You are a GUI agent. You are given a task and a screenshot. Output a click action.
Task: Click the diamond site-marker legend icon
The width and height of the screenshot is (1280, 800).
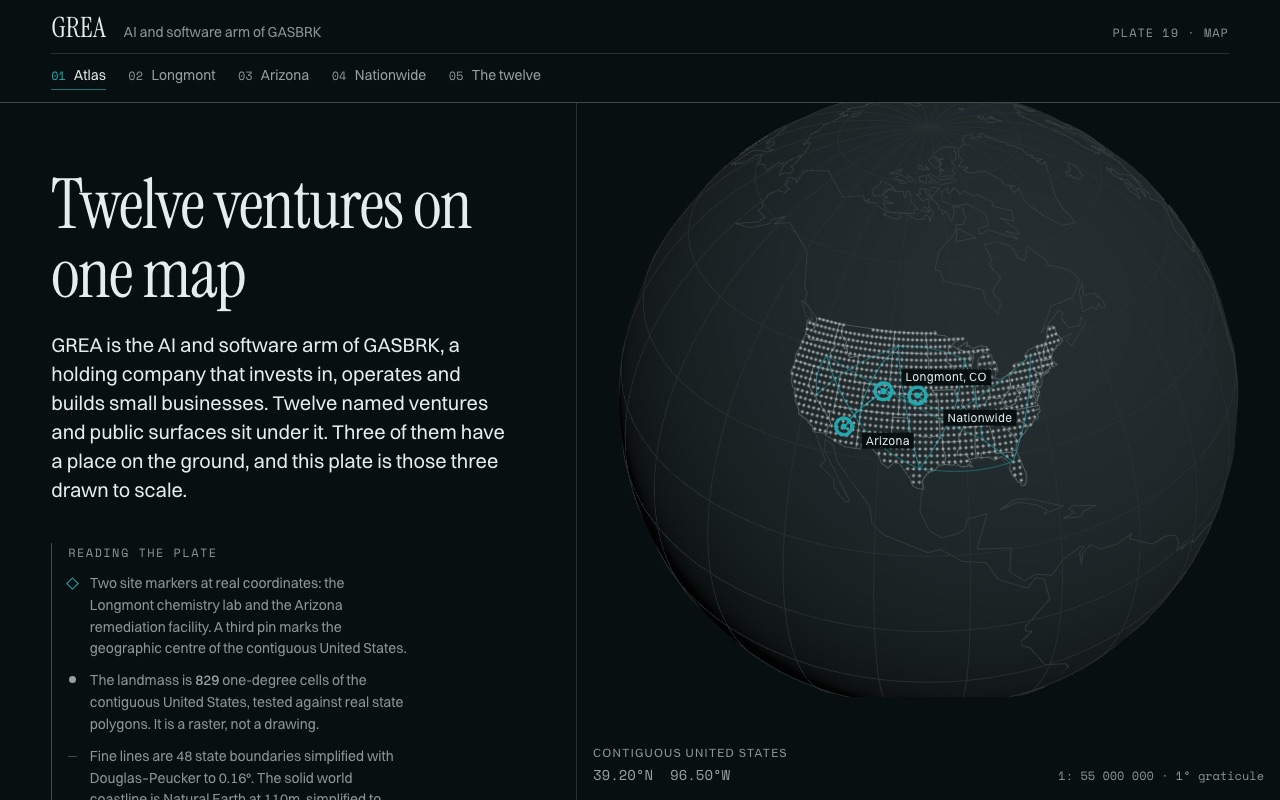click(x=72, y=583)
